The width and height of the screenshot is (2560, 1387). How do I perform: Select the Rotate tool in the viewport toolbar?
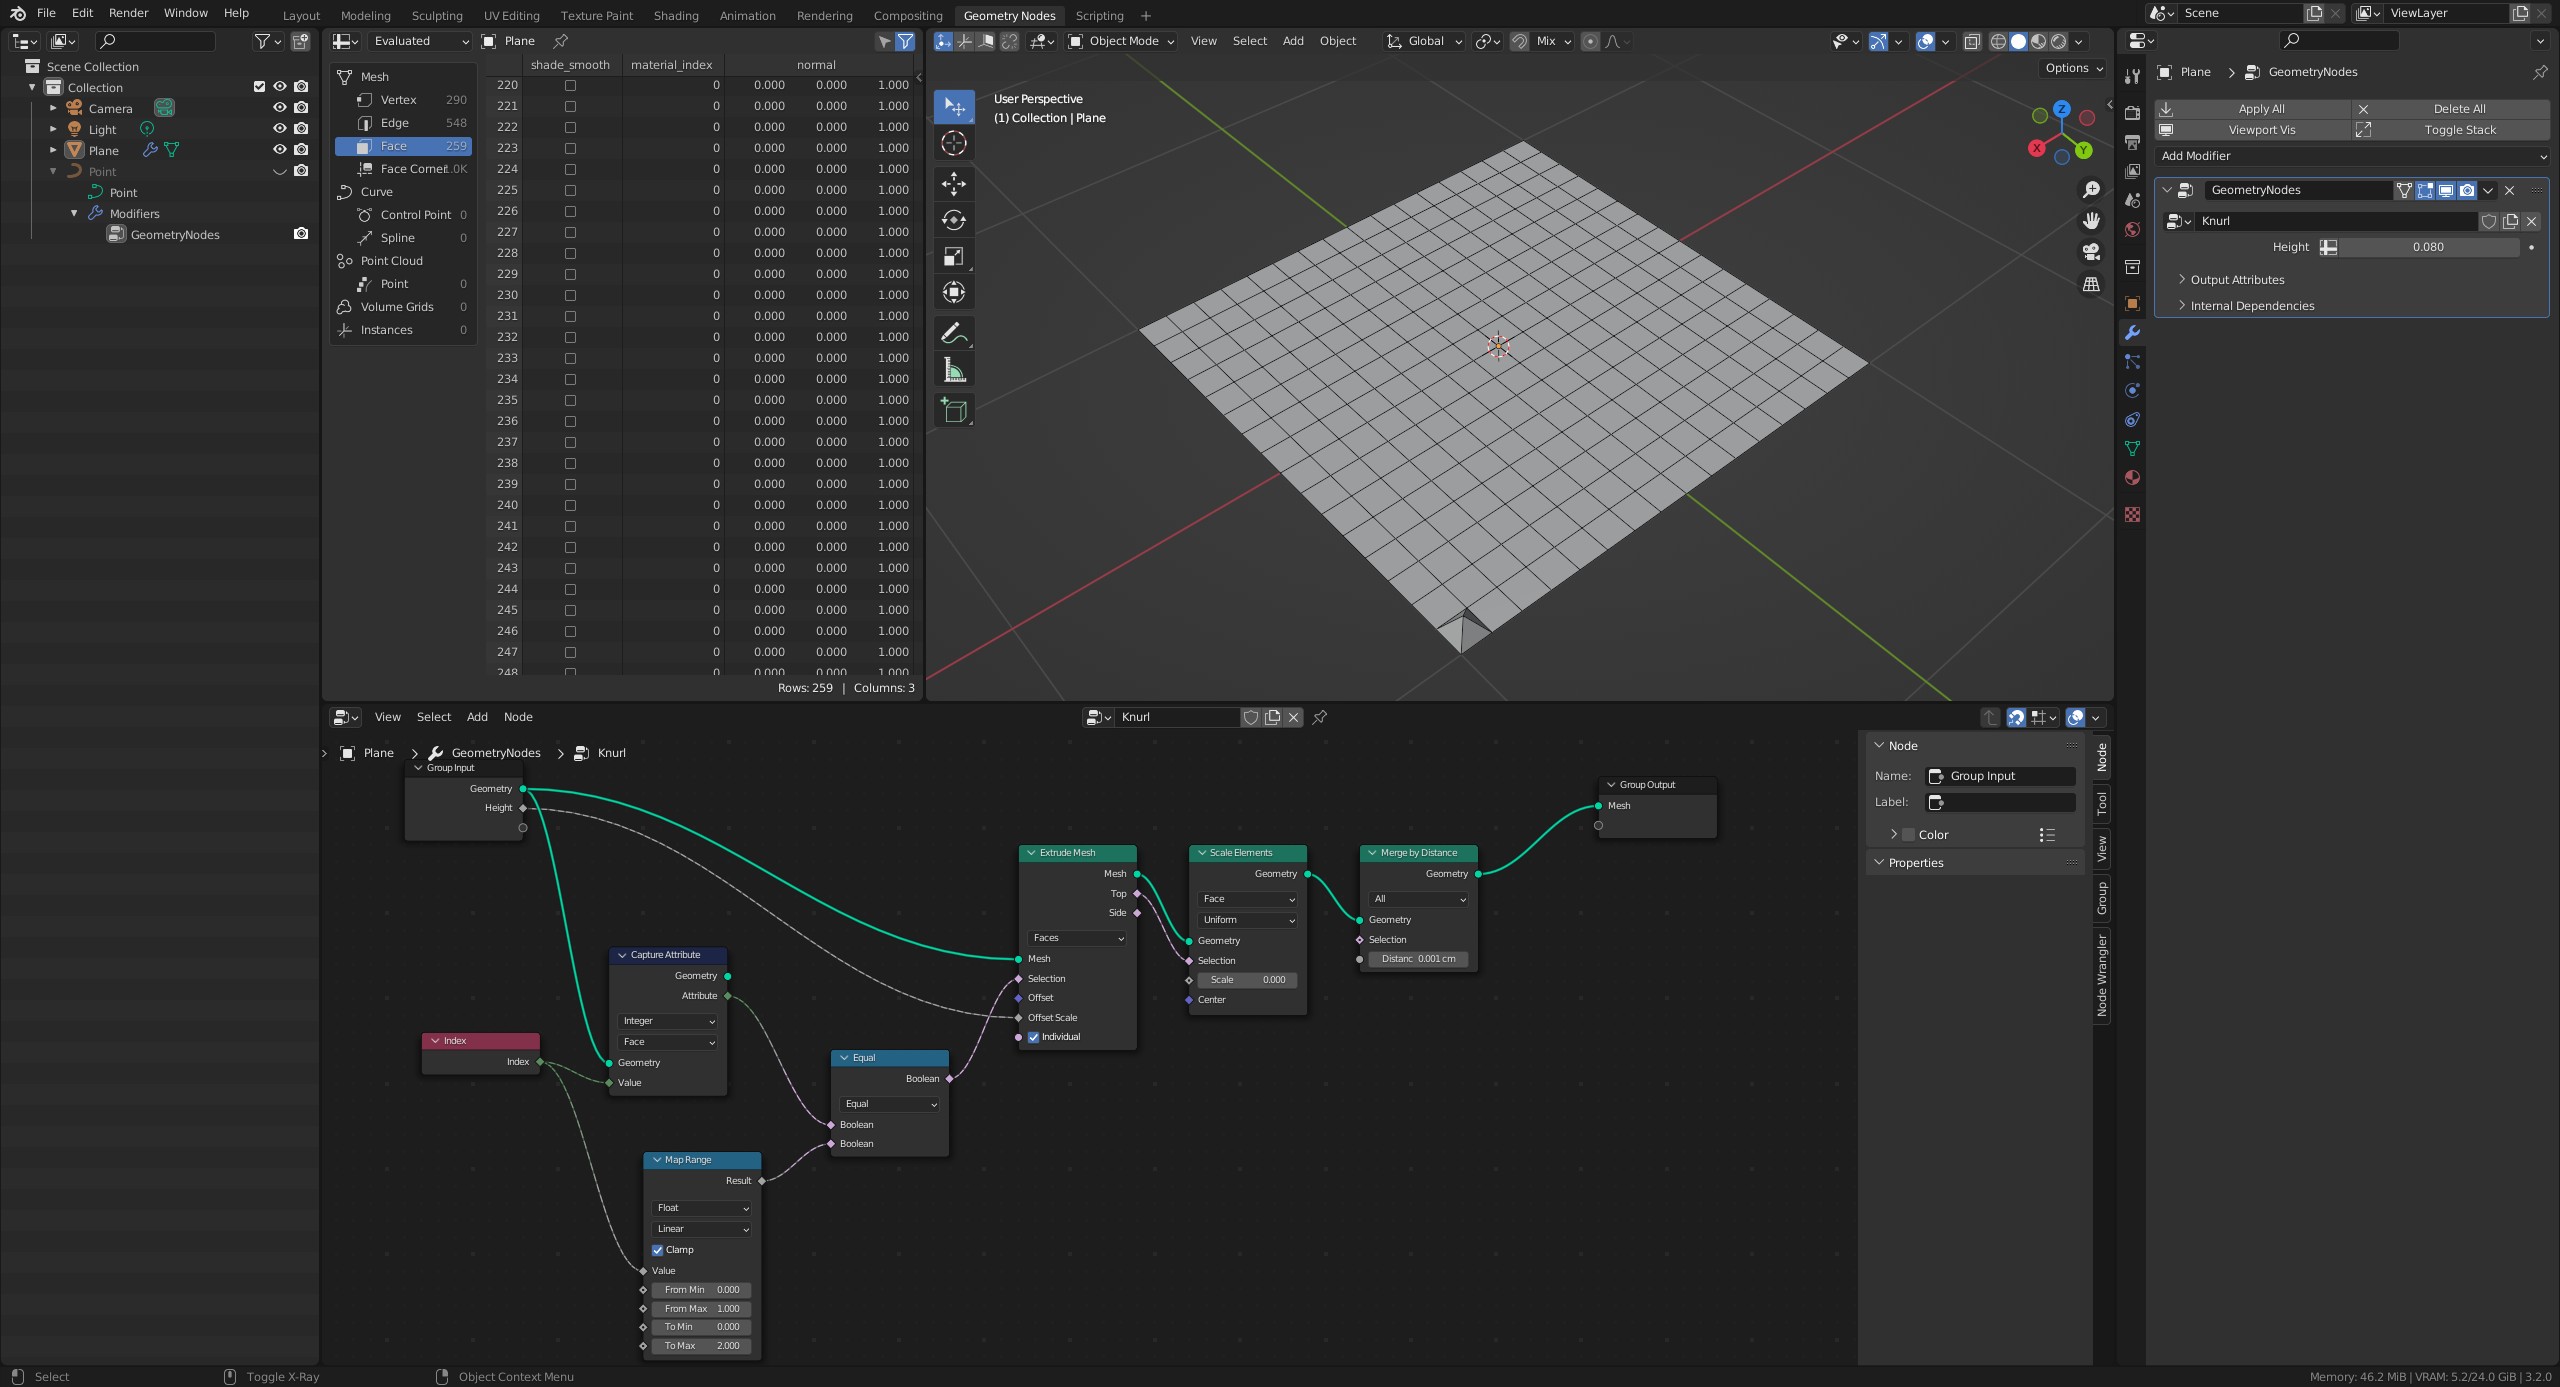[x=953, y=220]
